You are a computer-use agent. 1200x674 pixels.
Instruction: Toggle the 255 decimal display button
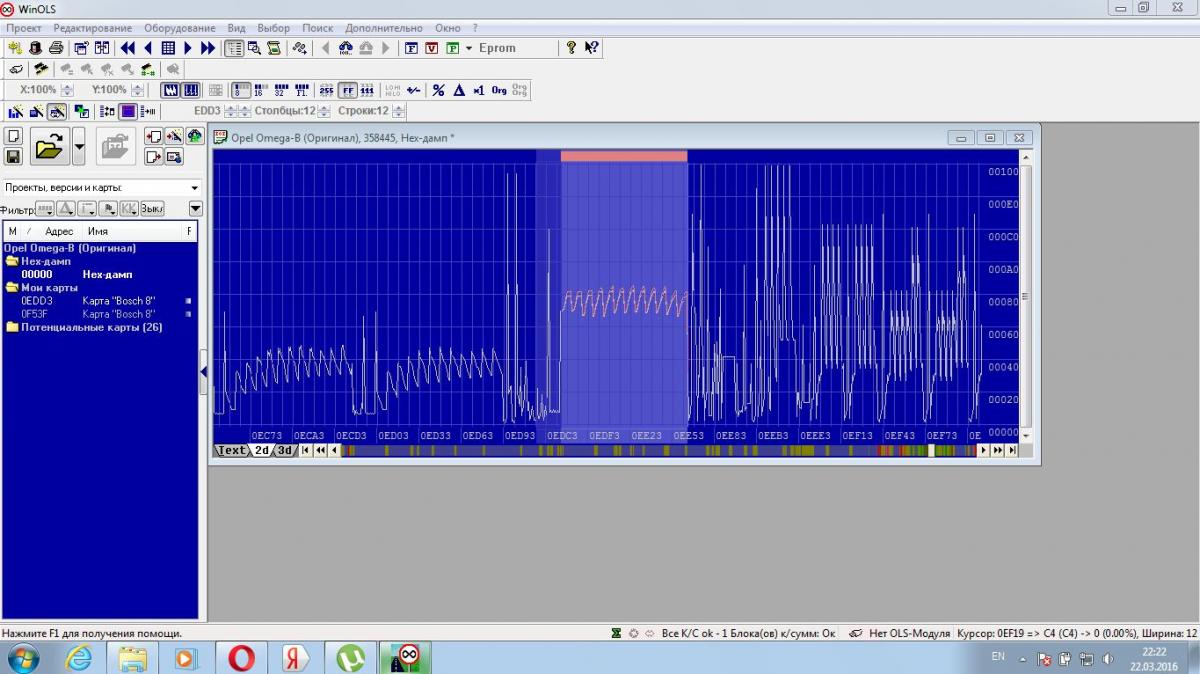pos(326,90)
